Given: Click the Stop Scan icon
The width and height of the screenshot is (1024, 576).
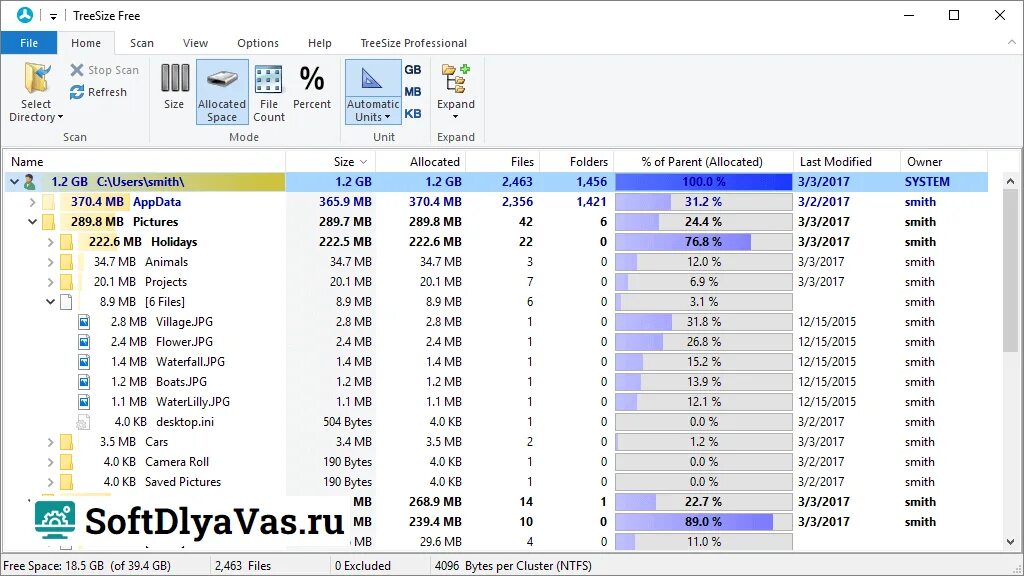Looking at the screenshot, I should (77, 70).
